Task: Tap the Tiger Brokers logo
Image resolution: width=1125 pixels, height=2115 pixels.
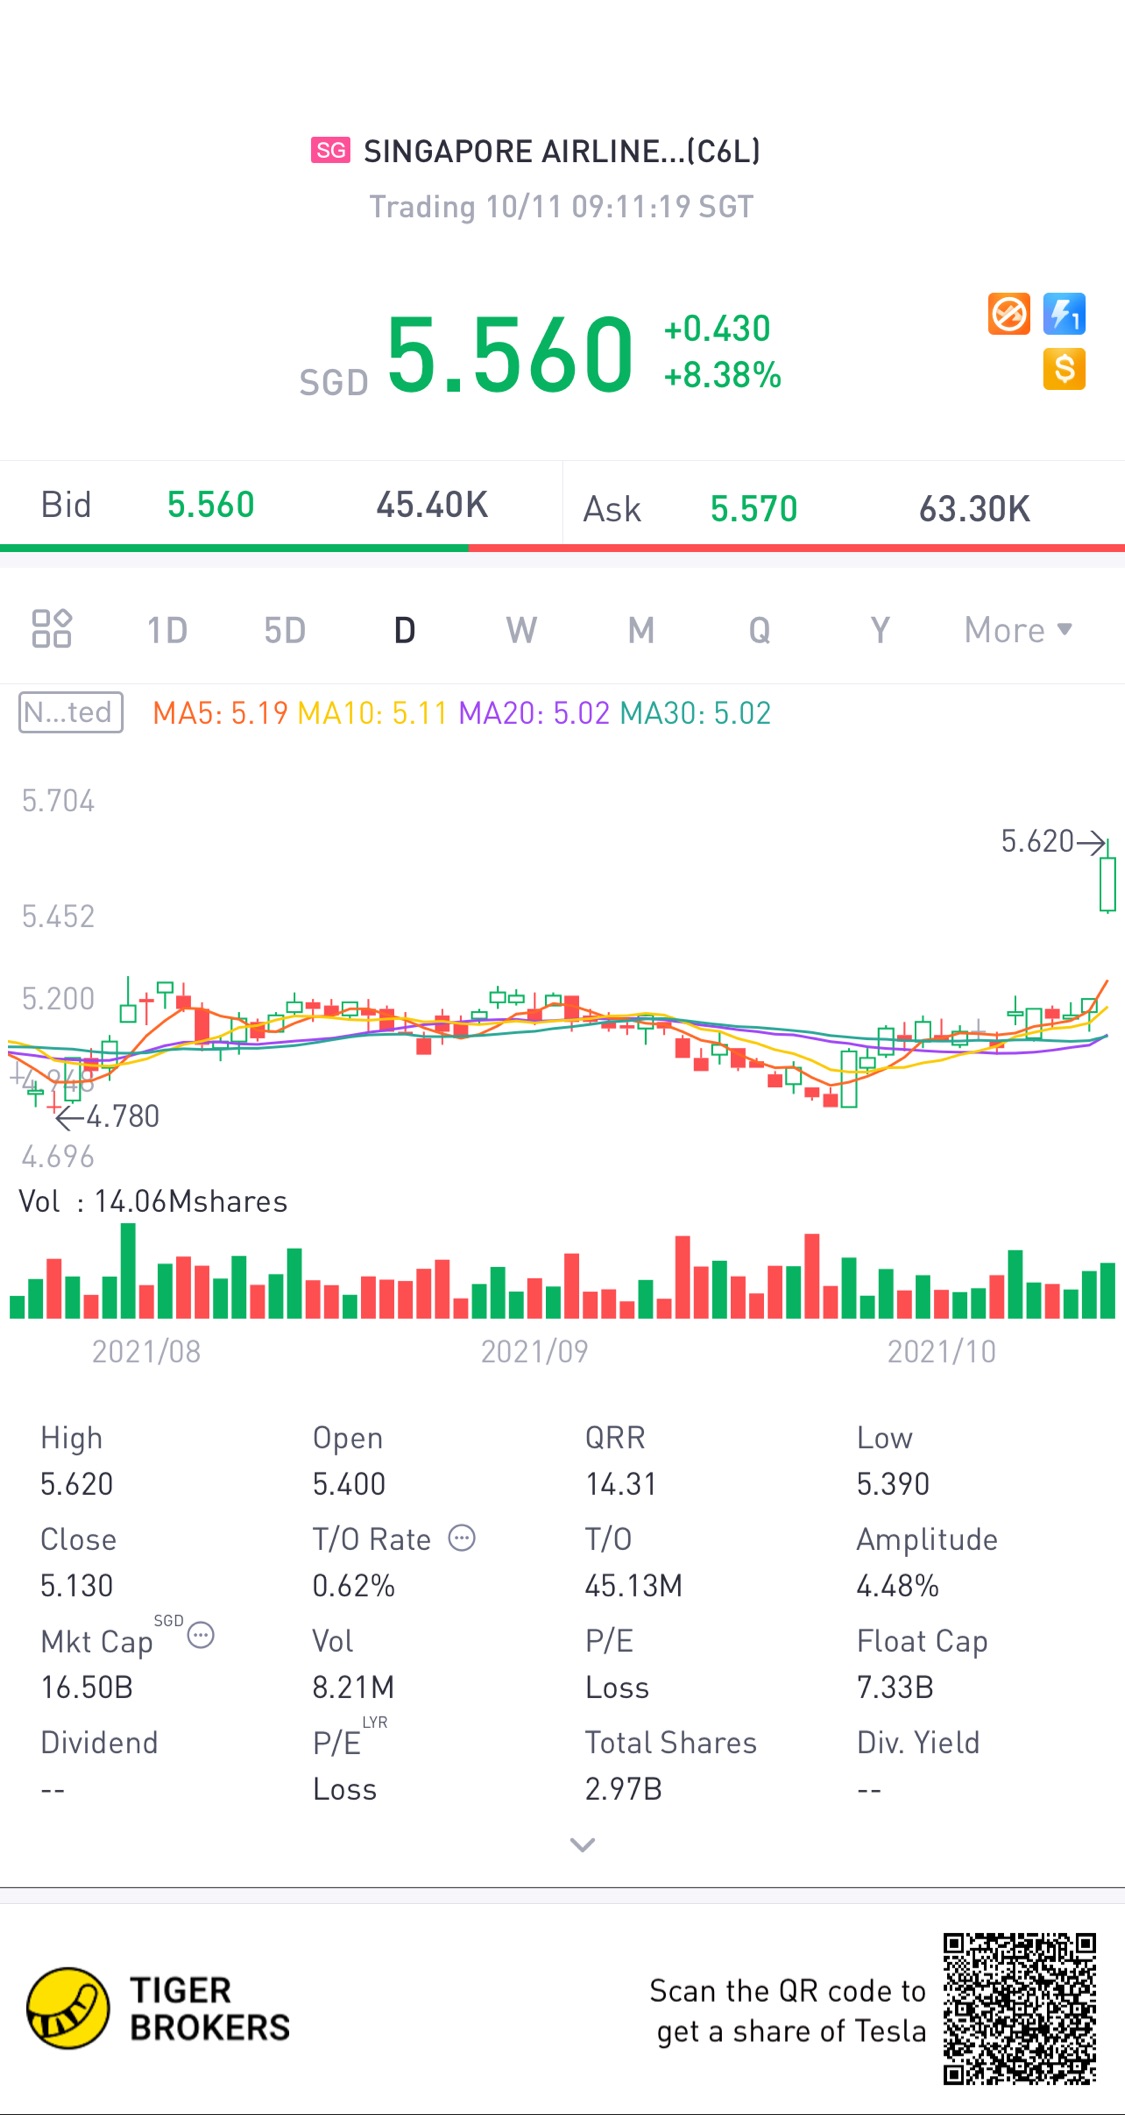Action: 159,2008
